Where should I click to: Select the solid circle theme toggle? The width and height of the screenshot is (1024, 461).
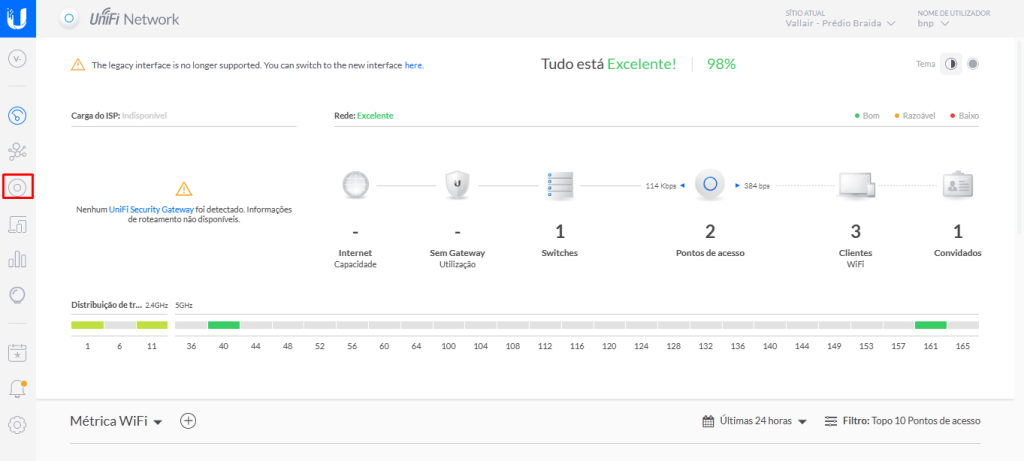(x=972, y=64)
